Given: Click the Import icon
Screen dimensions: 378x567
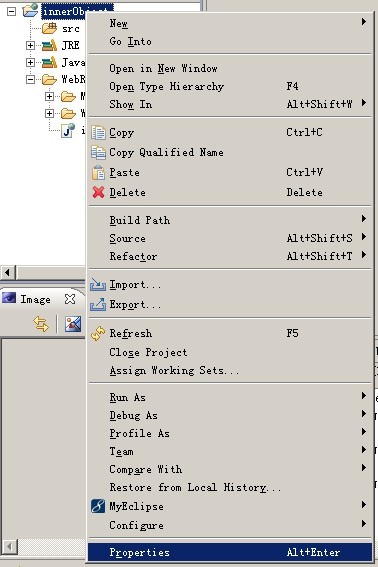Looking at the screenshot, I should [98, 285].
